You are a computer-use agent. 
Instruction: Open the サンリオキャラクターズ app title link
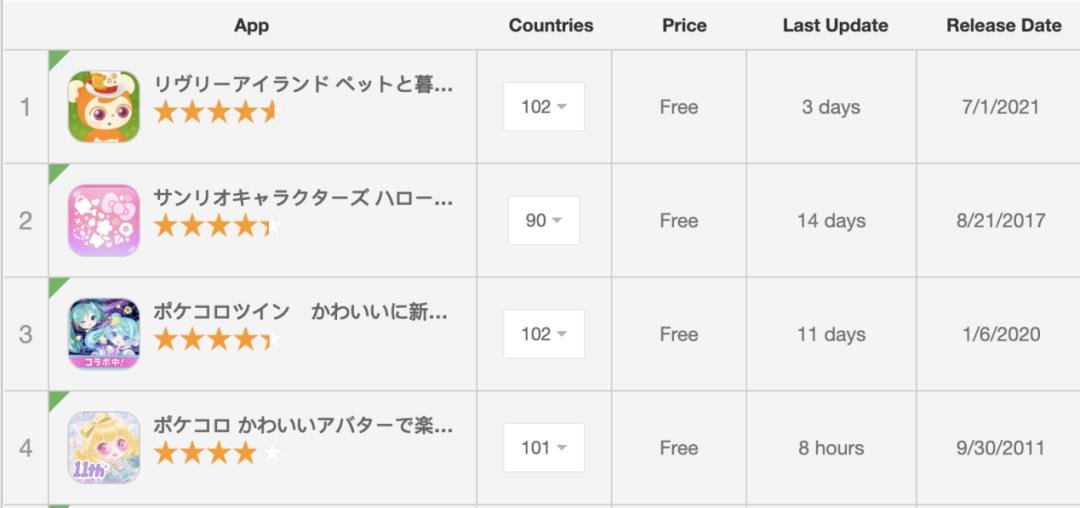(x=303, y=198)
